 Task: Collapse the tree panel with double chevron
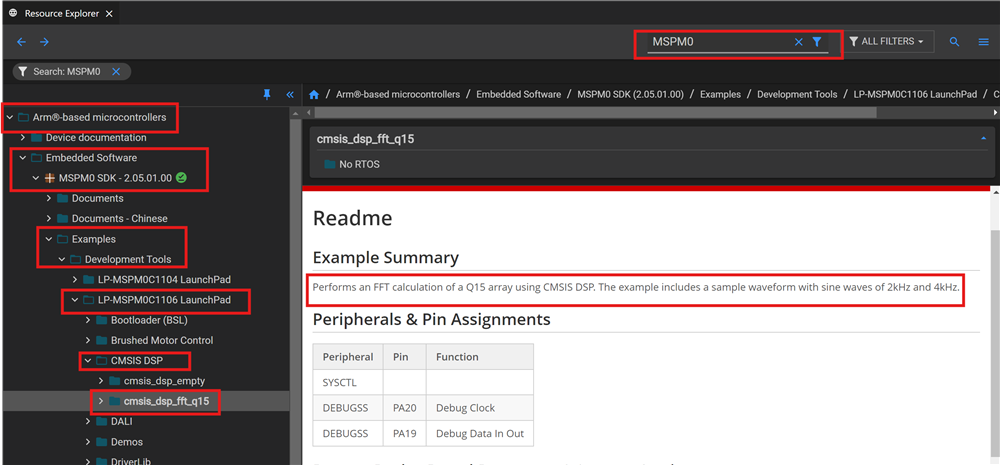[x=290, y=94]
